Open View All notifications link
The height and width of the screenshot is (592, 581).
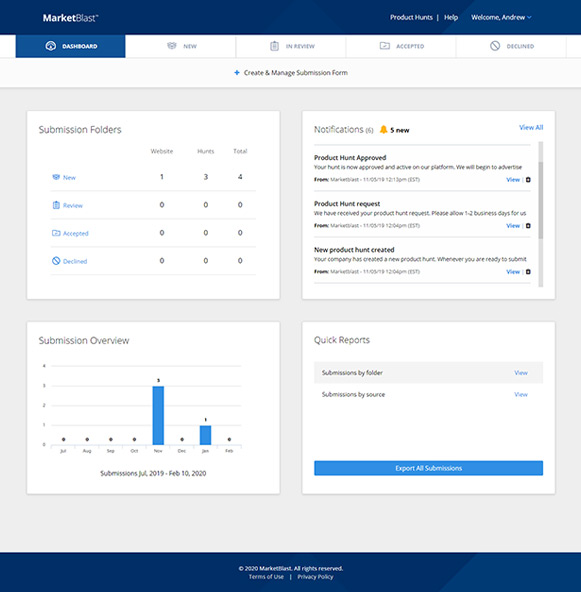coord(531,128)
